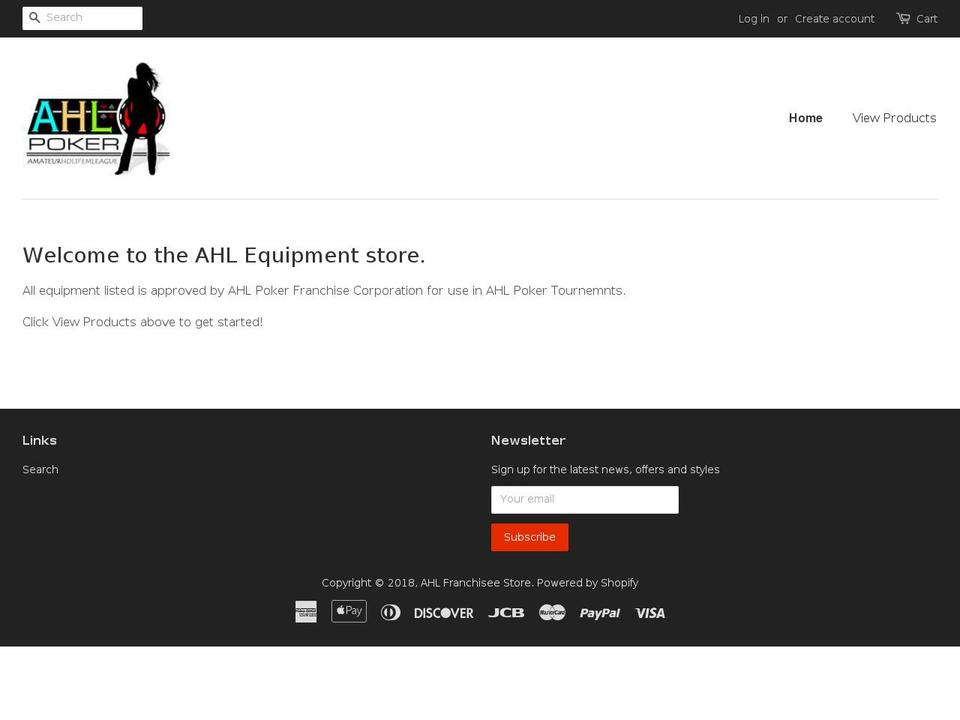Image resolution: width=960 pixels, height=720 pixels.
Task: Open the Powered by Shopify link
Action: coord(587,583)
